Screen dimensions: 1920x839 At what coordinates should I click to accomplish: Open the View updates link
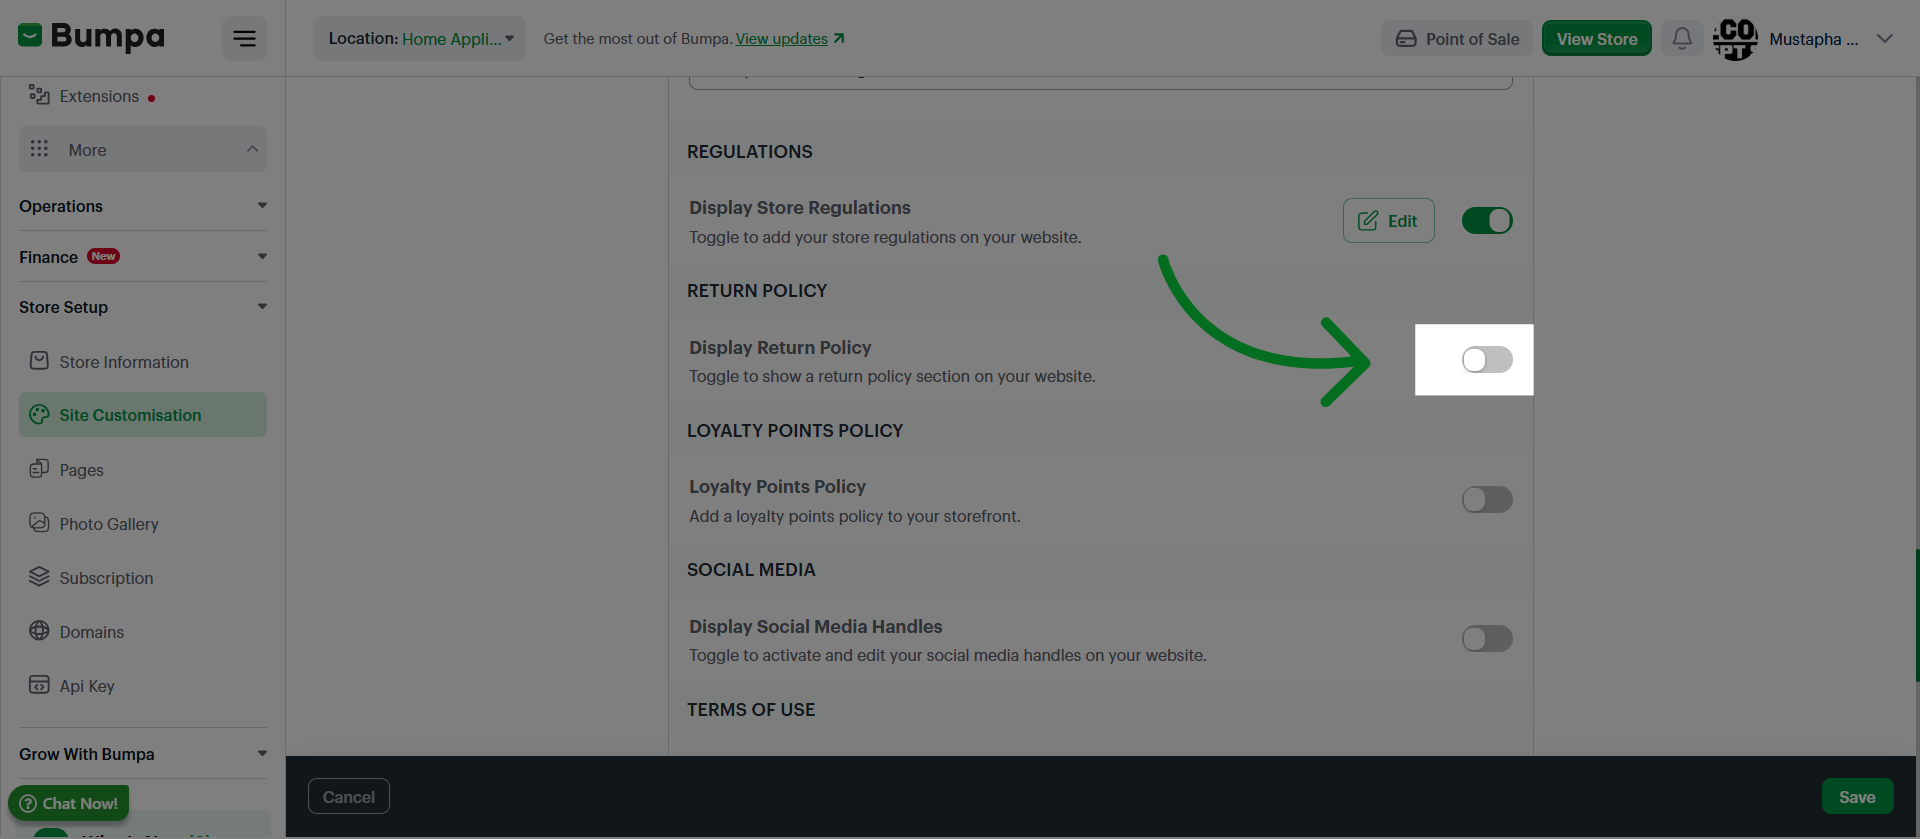782,38
